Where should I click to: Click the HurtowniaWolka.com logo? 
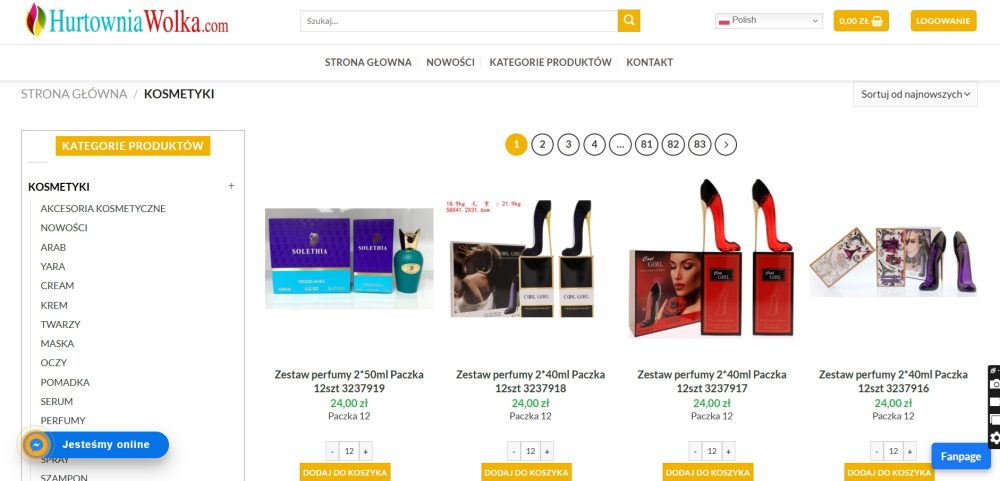[x=127, y=20]
